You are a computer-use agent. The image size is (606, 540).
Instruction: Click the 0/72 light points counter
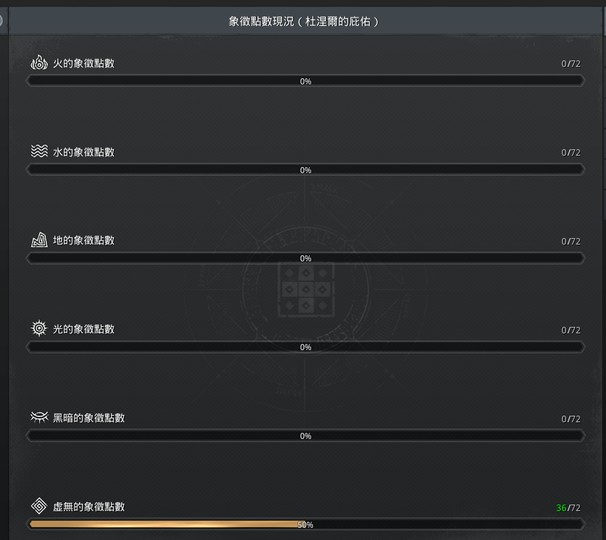coord(571,330)
